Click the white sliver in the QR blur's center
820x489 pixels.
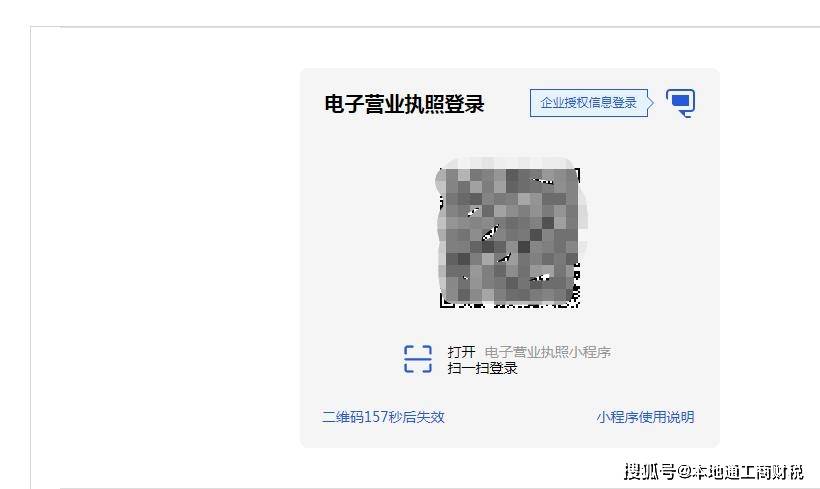coord(490,232)
